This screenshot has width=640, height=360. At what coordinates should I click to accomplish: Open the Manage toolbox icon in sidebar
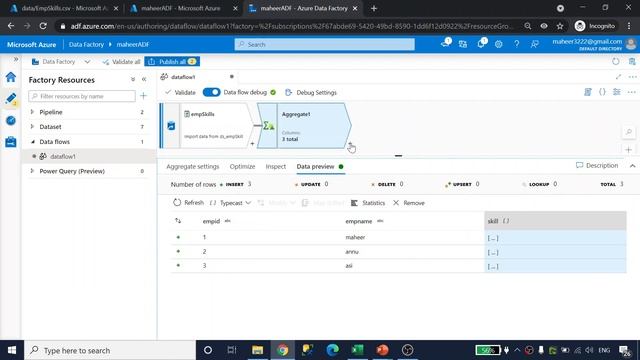(11, 142)
